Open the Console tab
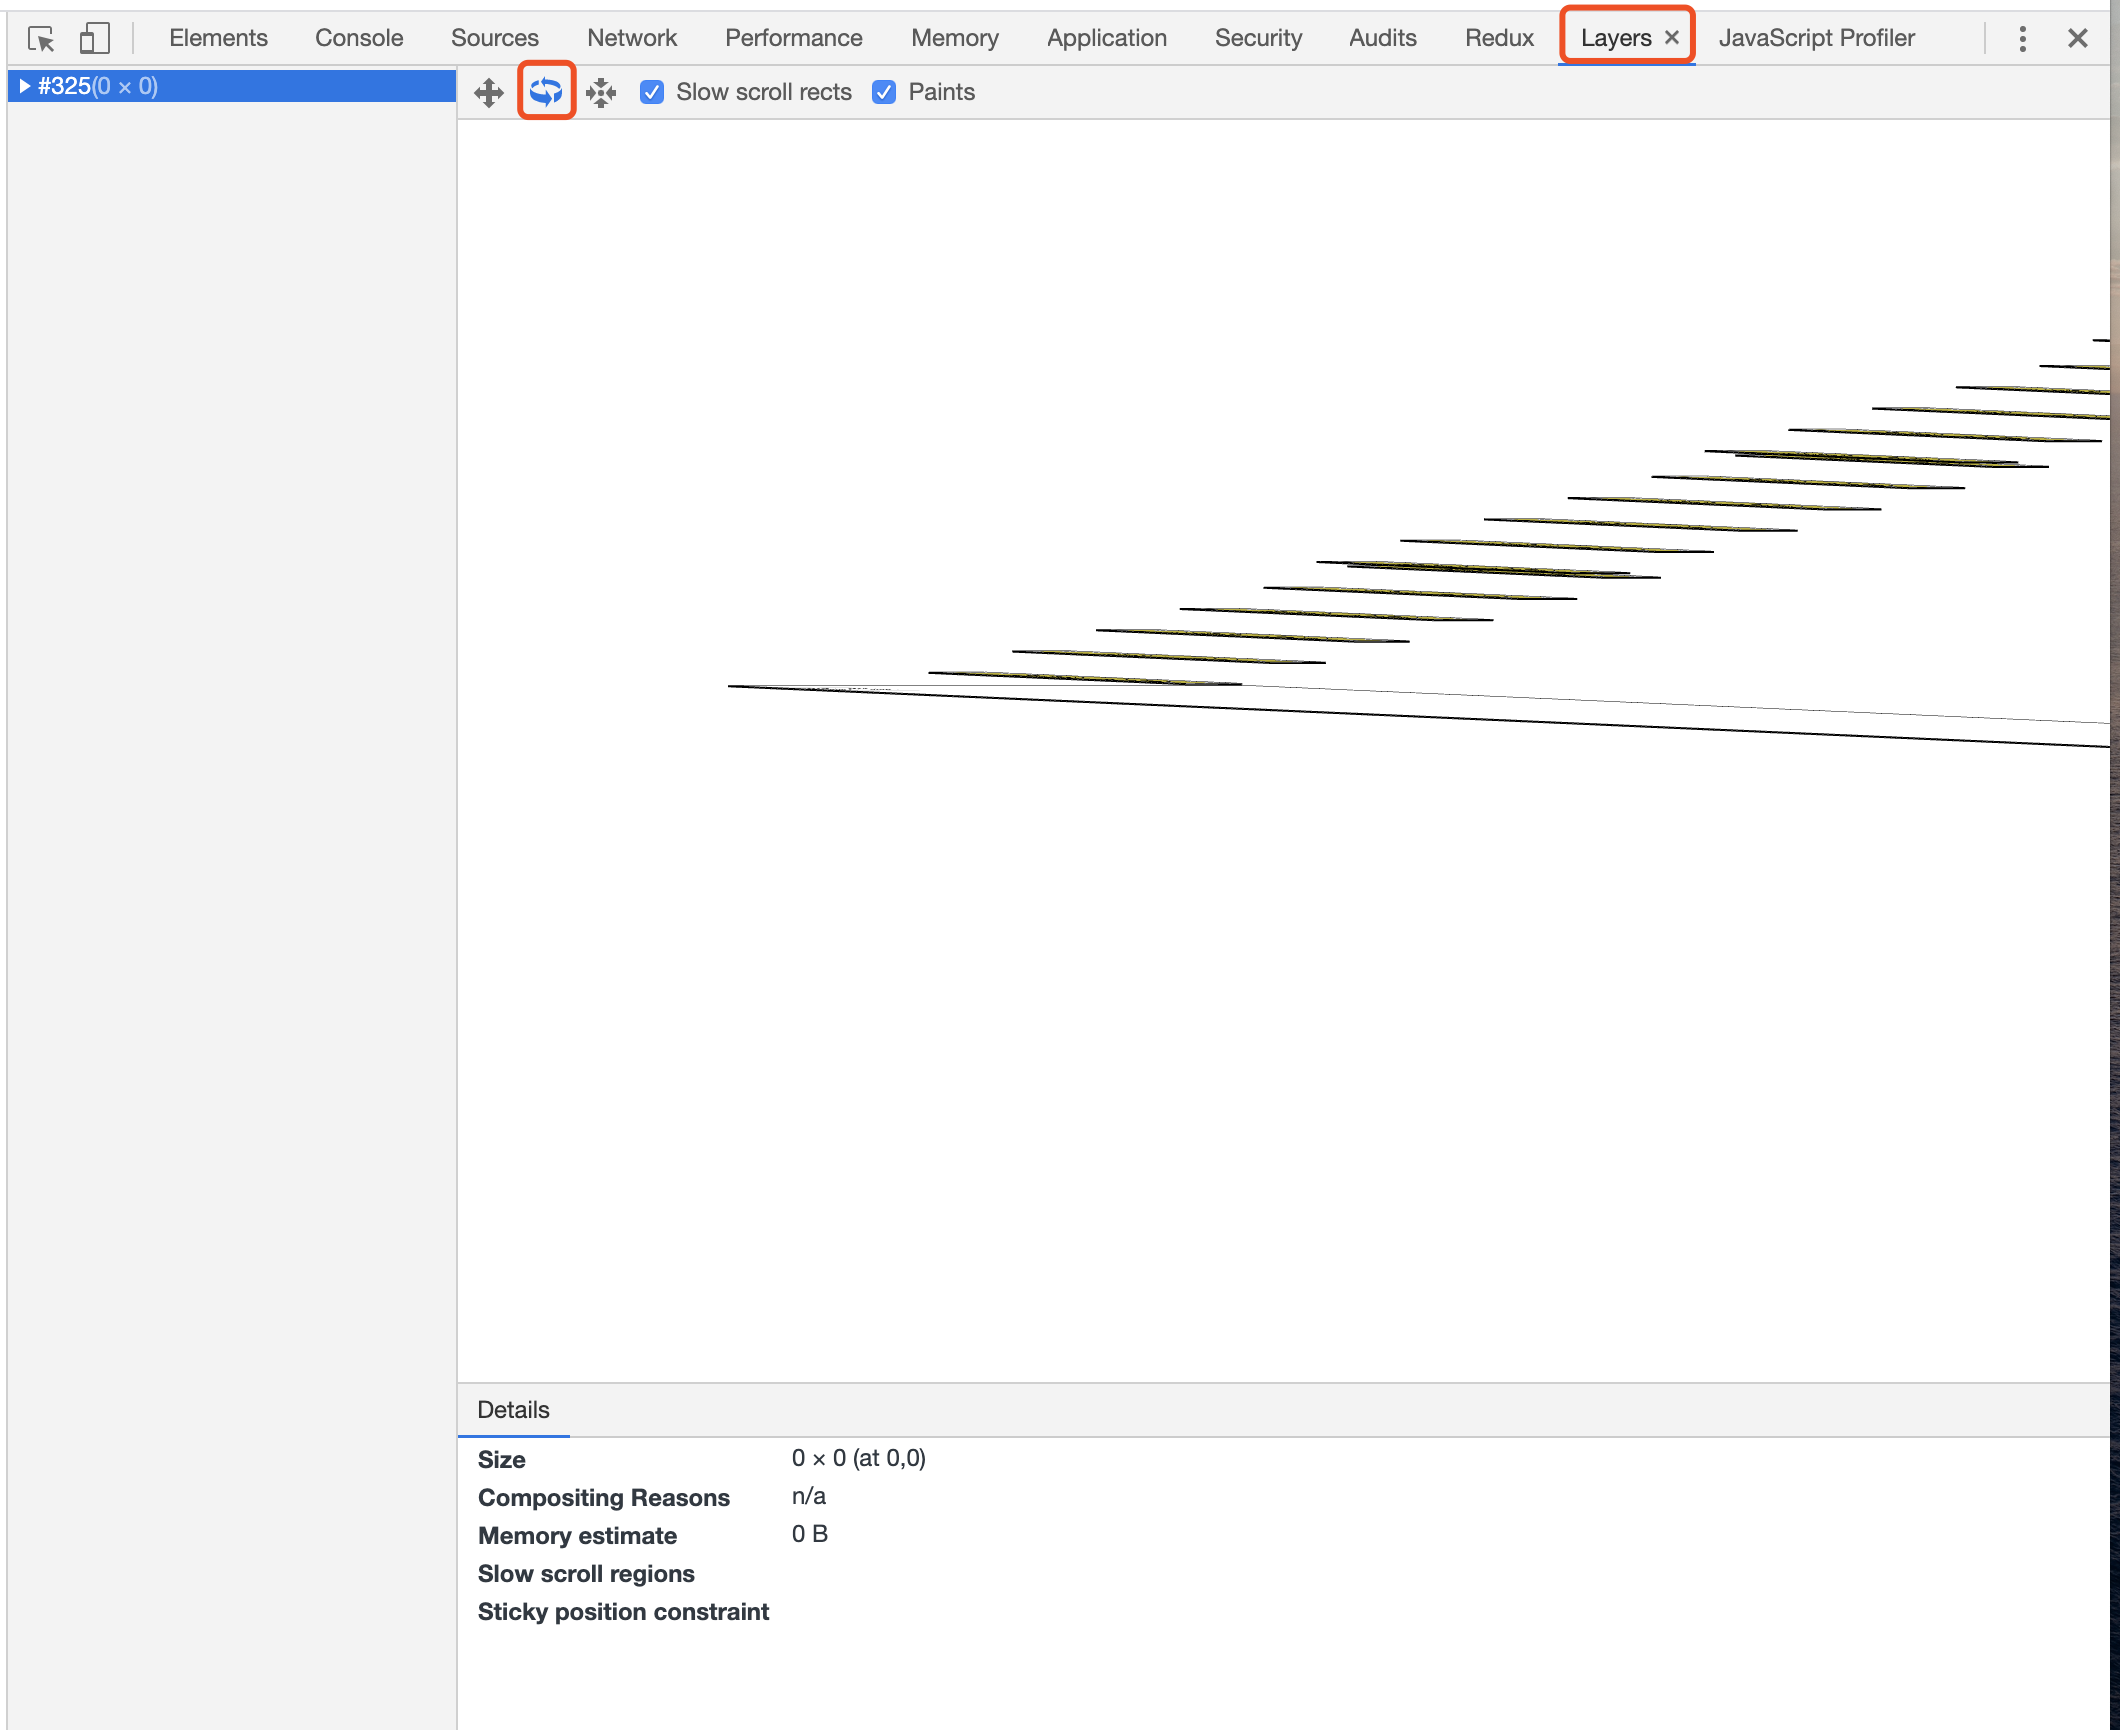This screenshot has width=2120, height=1730. (359, 38)
